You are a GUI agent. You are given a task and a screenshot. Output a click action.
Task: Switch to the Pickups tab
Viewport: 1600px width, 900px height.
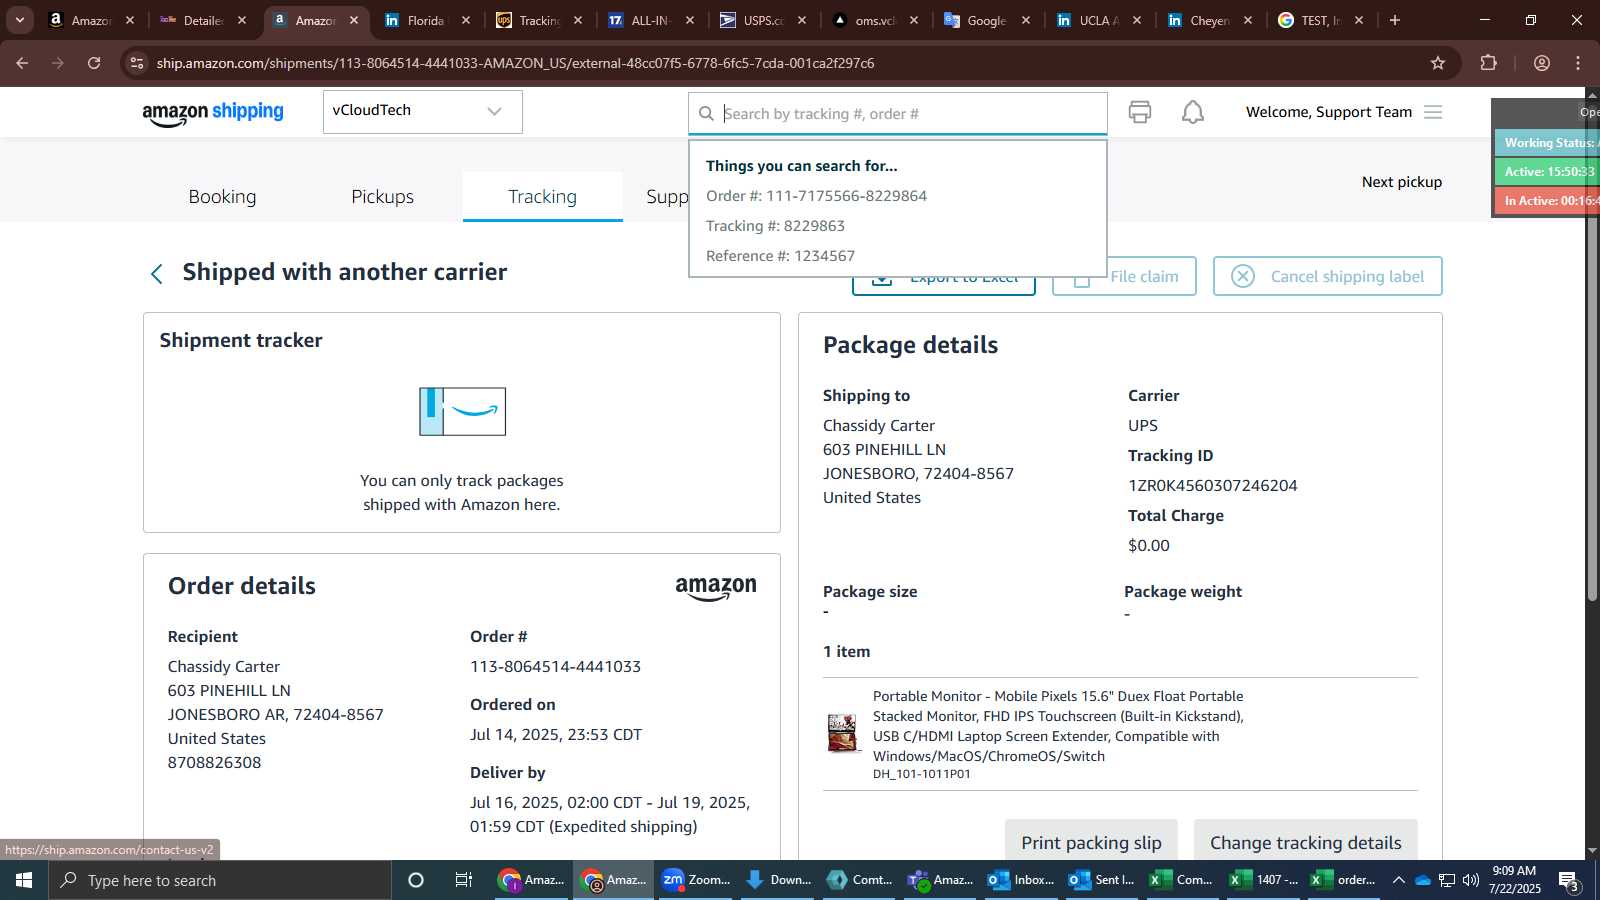[382, 197]
